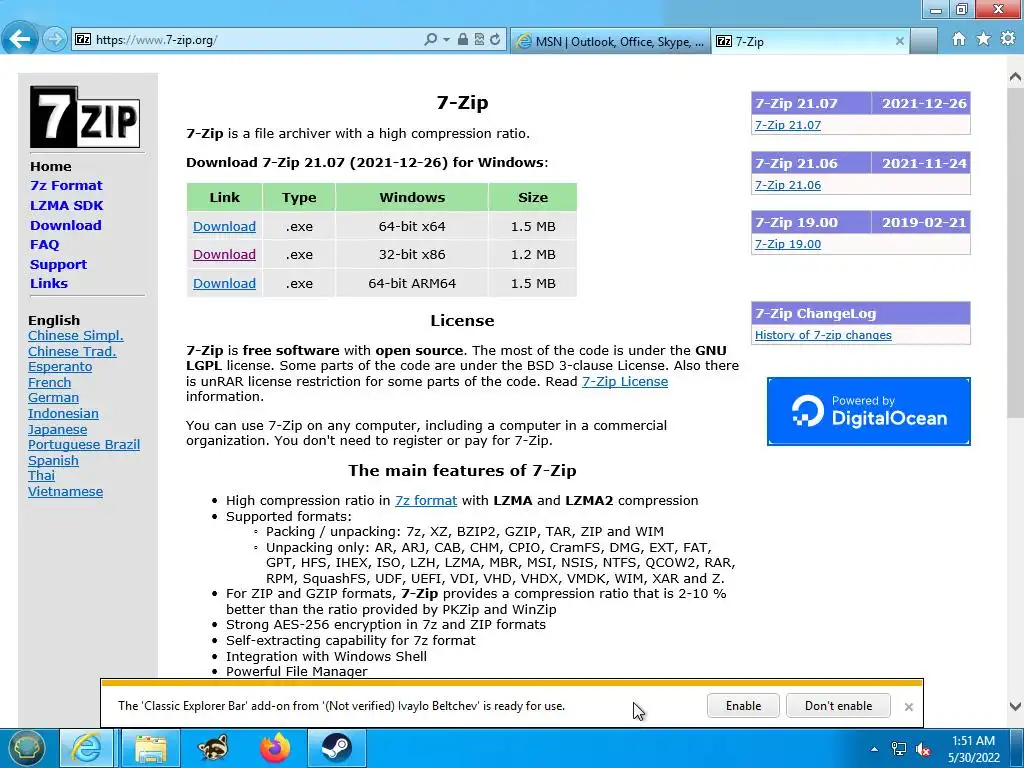Open the taskbar clock and date
The width and height of the screenshot is (1024, 768).
pos(974,749)
